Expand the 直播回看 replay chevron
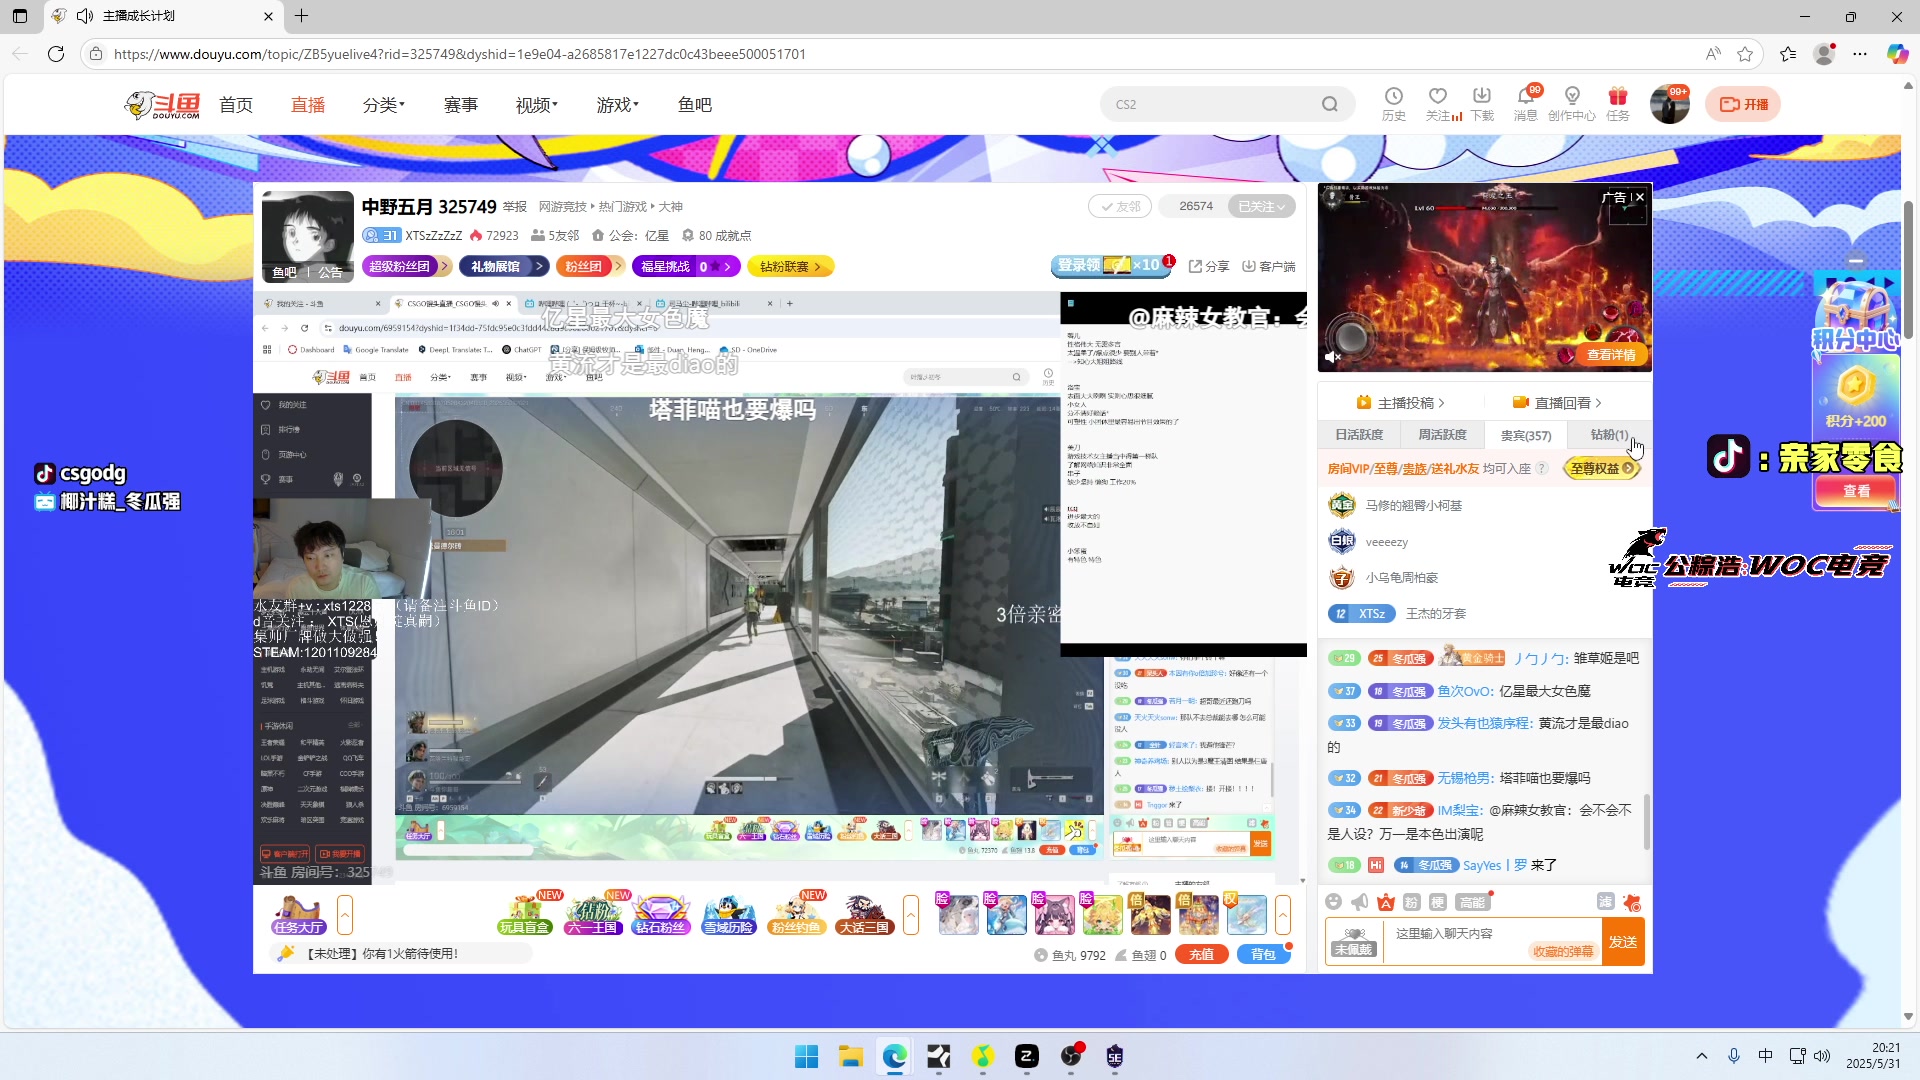1920x1080 pixels. [x=1557, y=402]
